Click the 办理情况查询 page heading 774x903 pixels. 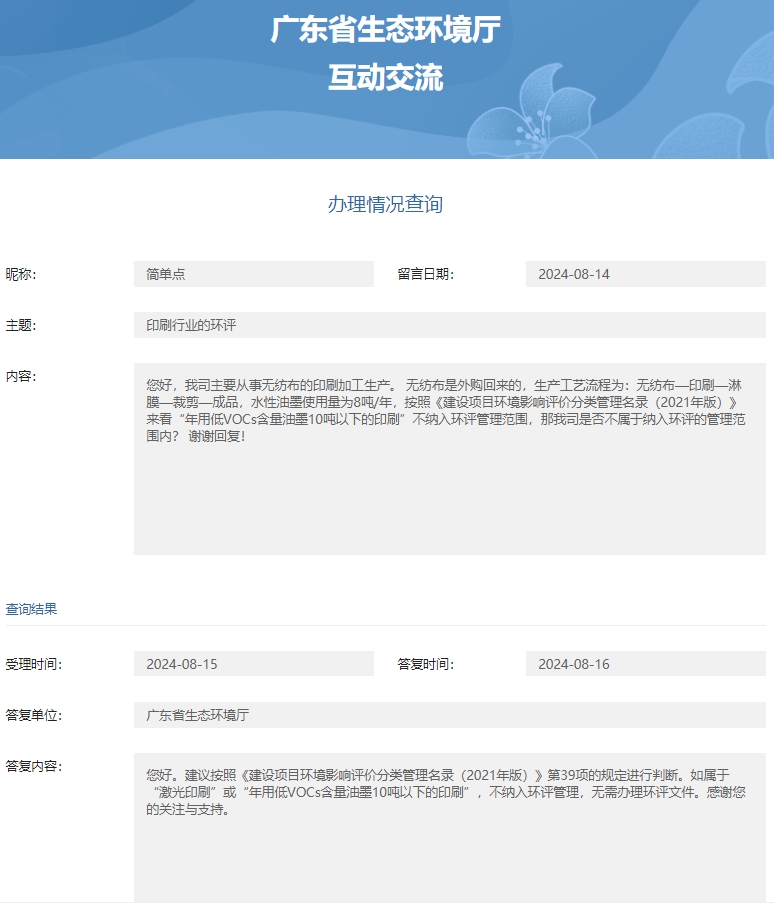pyautogui.click(x=385, y=204)
